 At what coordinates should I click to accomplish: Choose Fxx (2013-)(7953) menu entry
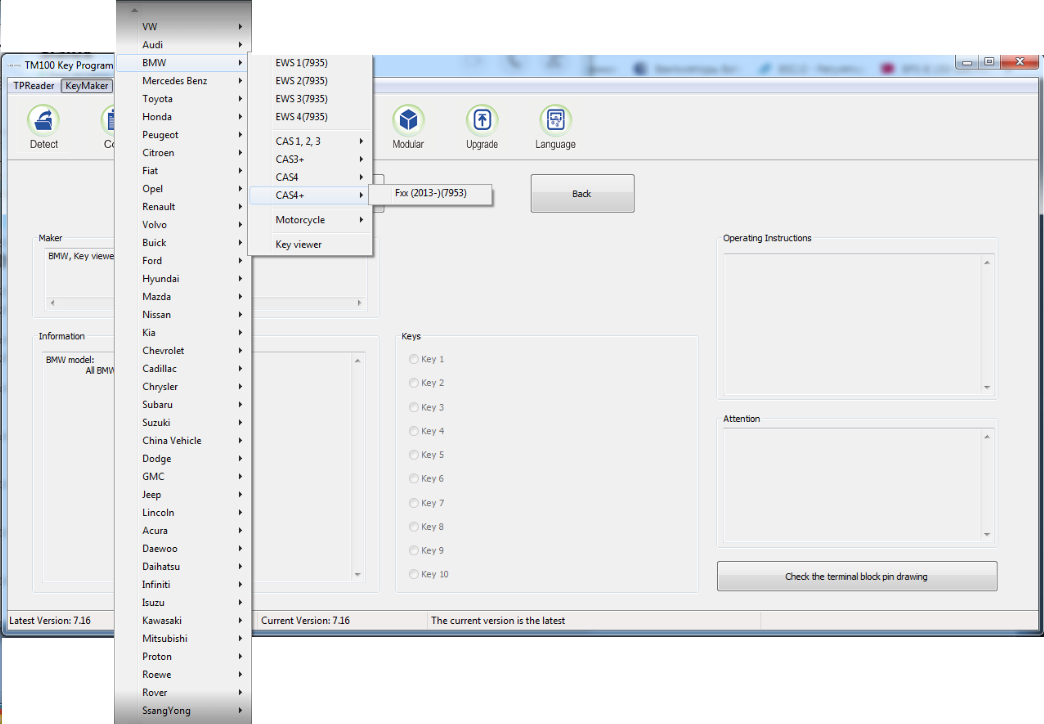coord(430,193)
